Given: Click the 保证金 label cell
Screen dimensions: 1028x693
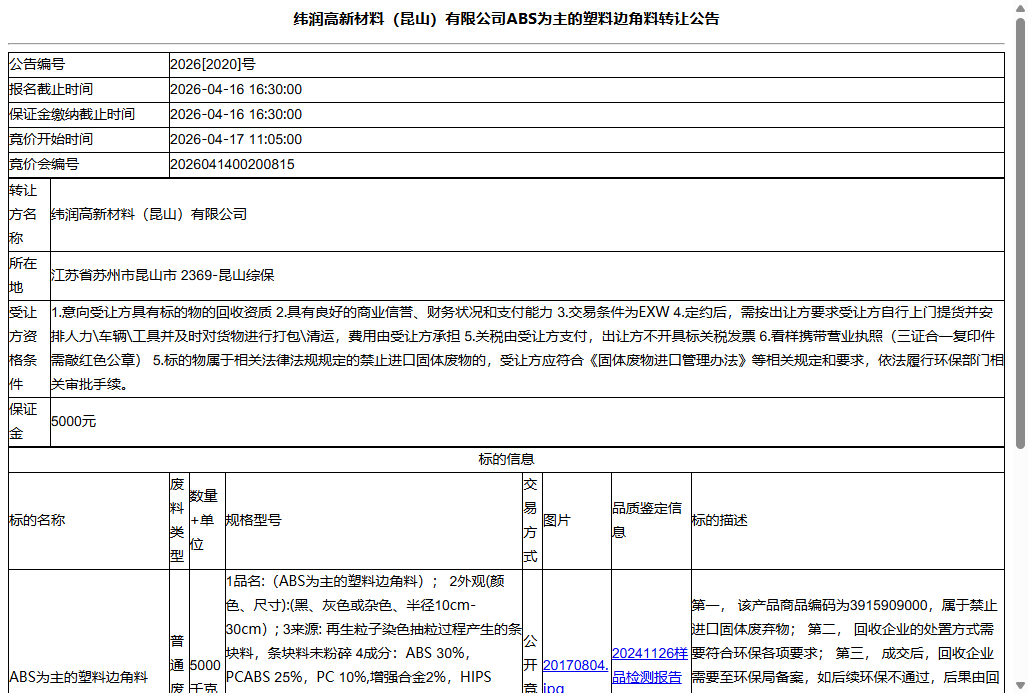Looking at the screenshot, I should (x=29, y=422).
